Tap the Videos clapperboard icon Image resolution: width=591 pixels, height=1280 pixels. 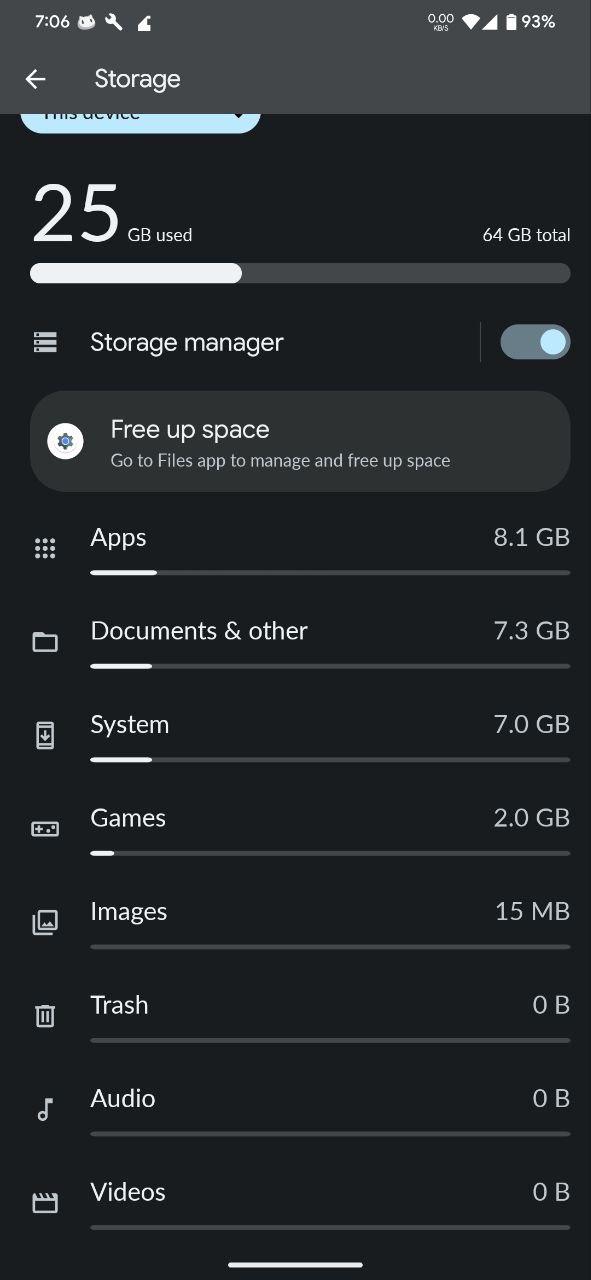(45, 1203)
